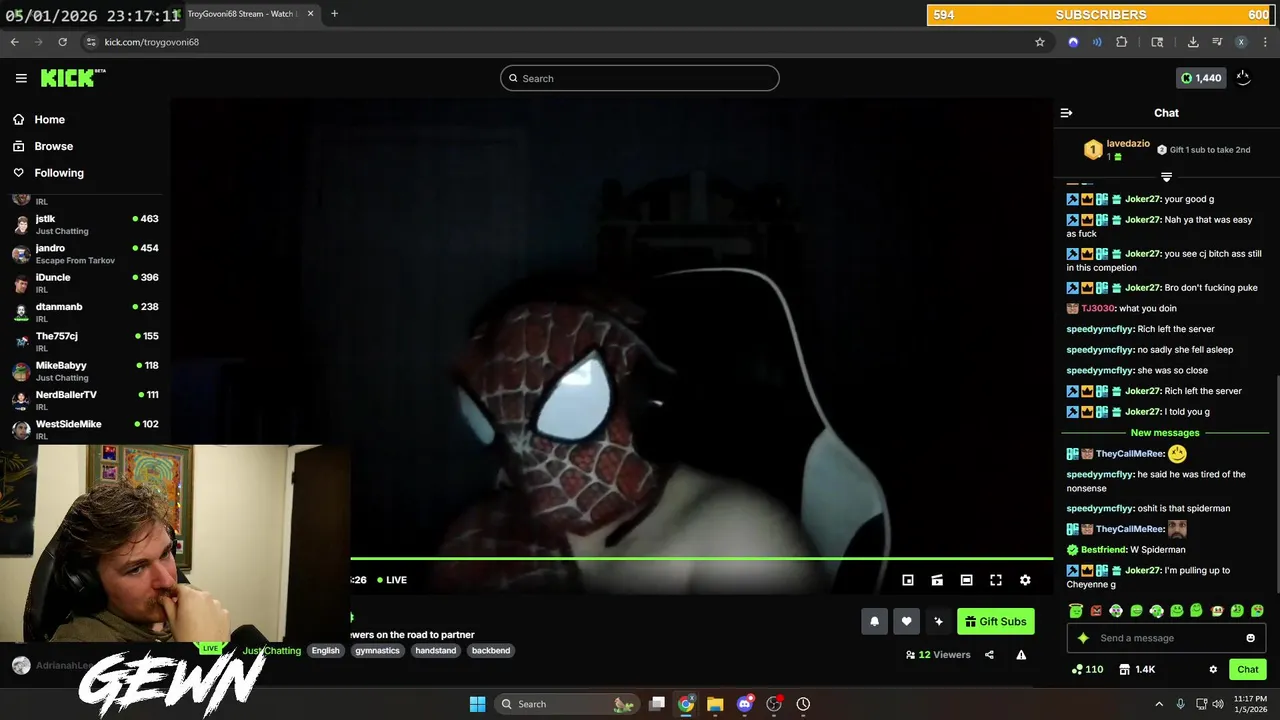Screen dimensions: 1280x720
Task: Open the browser Extensions puzzle icon
Action: point(1121,42)
